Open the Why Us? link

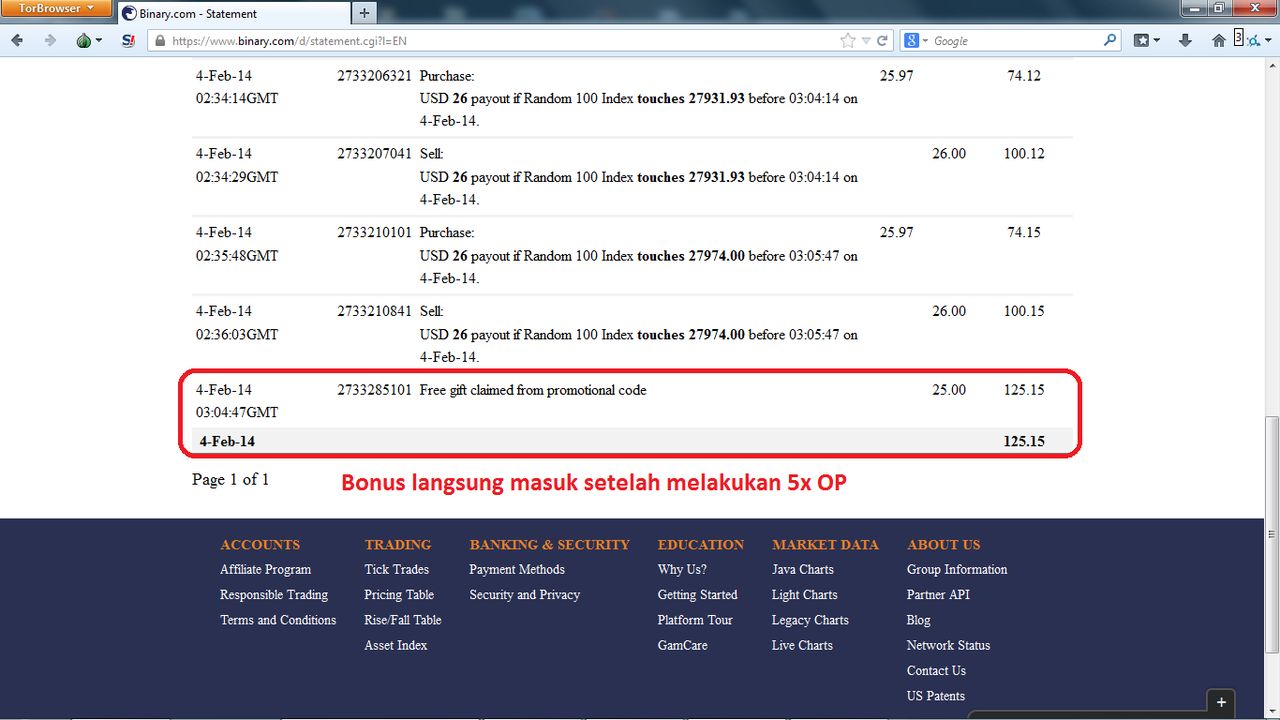click(682, 570)
